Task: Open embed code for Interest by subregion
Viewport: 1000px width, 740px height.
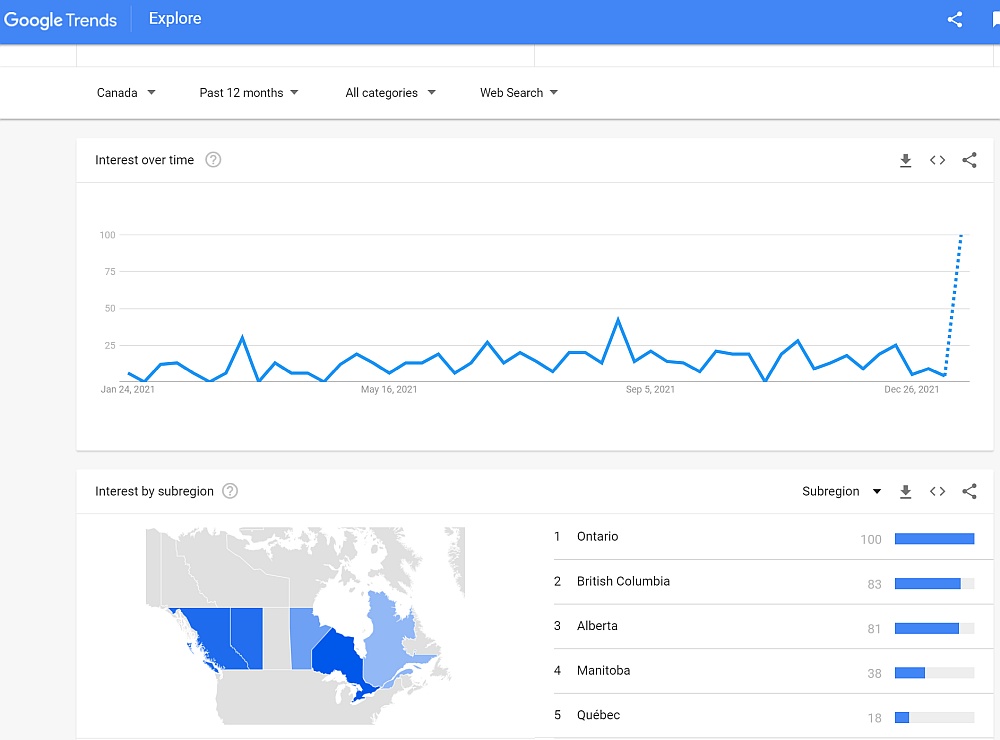Action: 937,491
